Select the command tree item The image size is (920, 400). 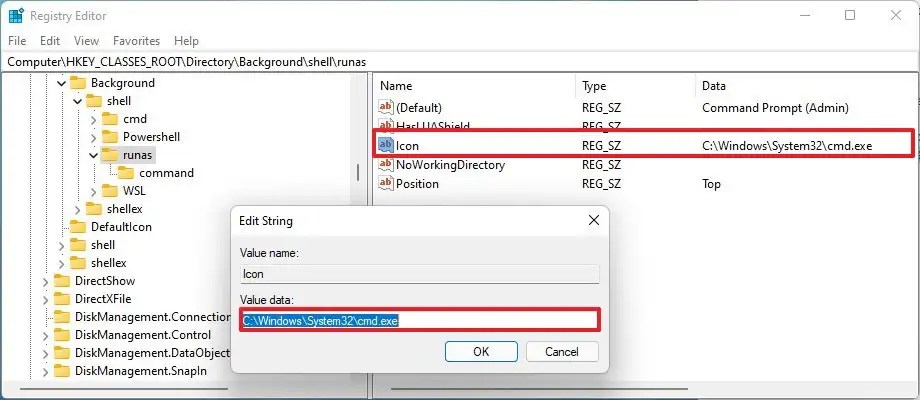point(167,173)
